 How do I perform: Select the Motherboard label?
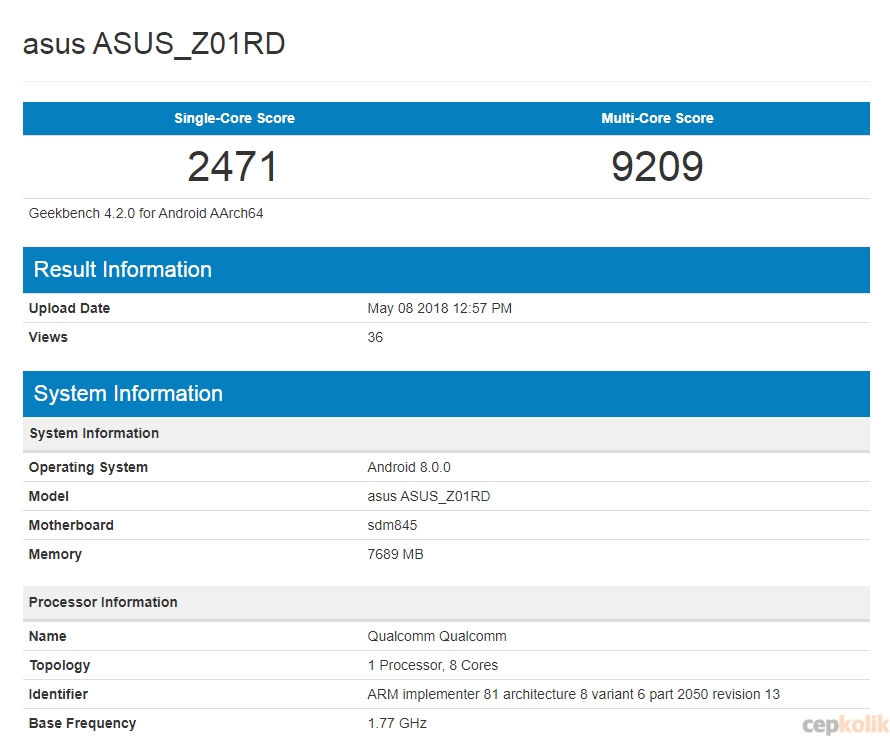[71, 525]
